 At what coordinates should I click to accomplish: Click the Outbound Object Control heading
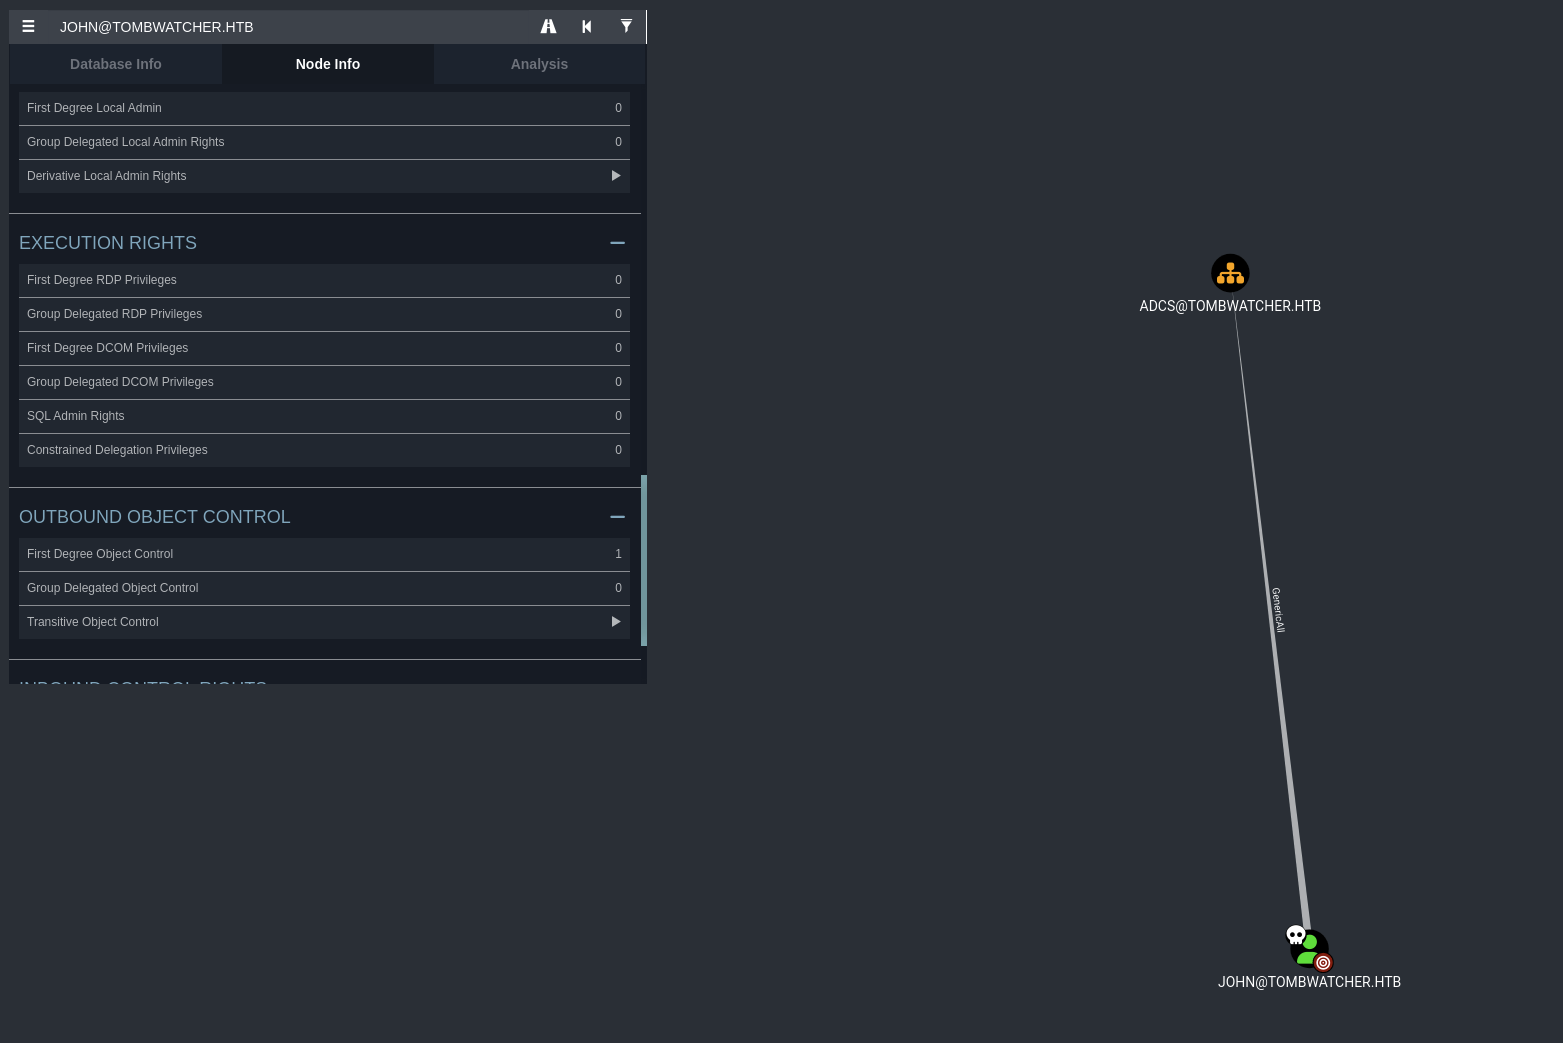click(155, 517)
